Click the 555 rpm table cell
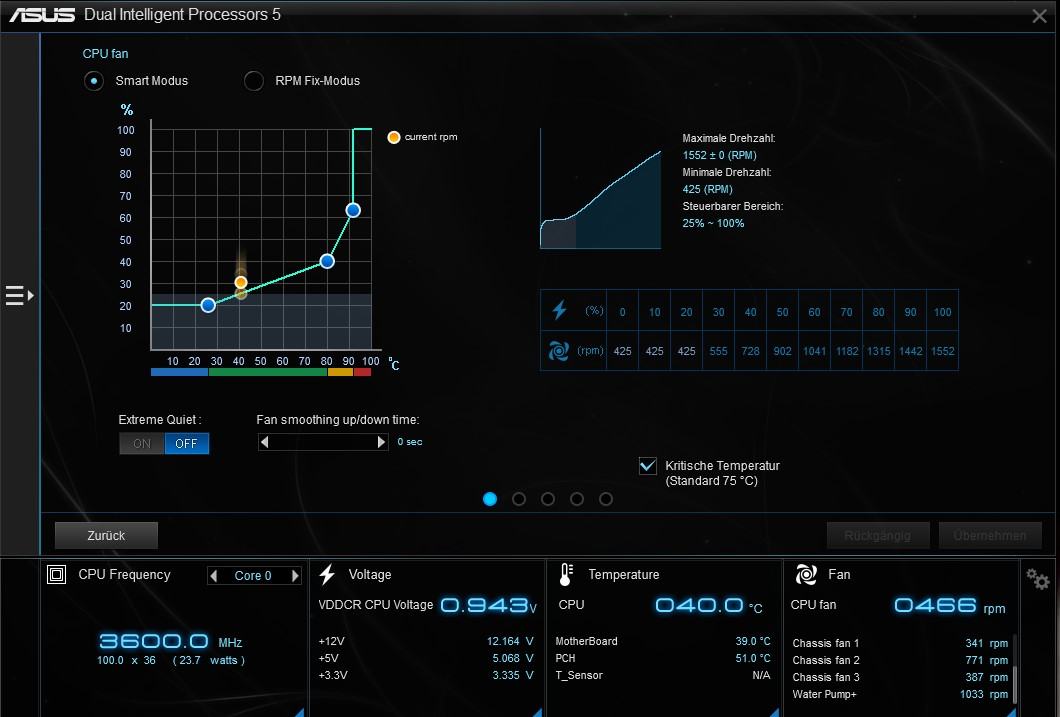Screen dimensions: 1060x717 pyautogui.click(x=719, y=351)
